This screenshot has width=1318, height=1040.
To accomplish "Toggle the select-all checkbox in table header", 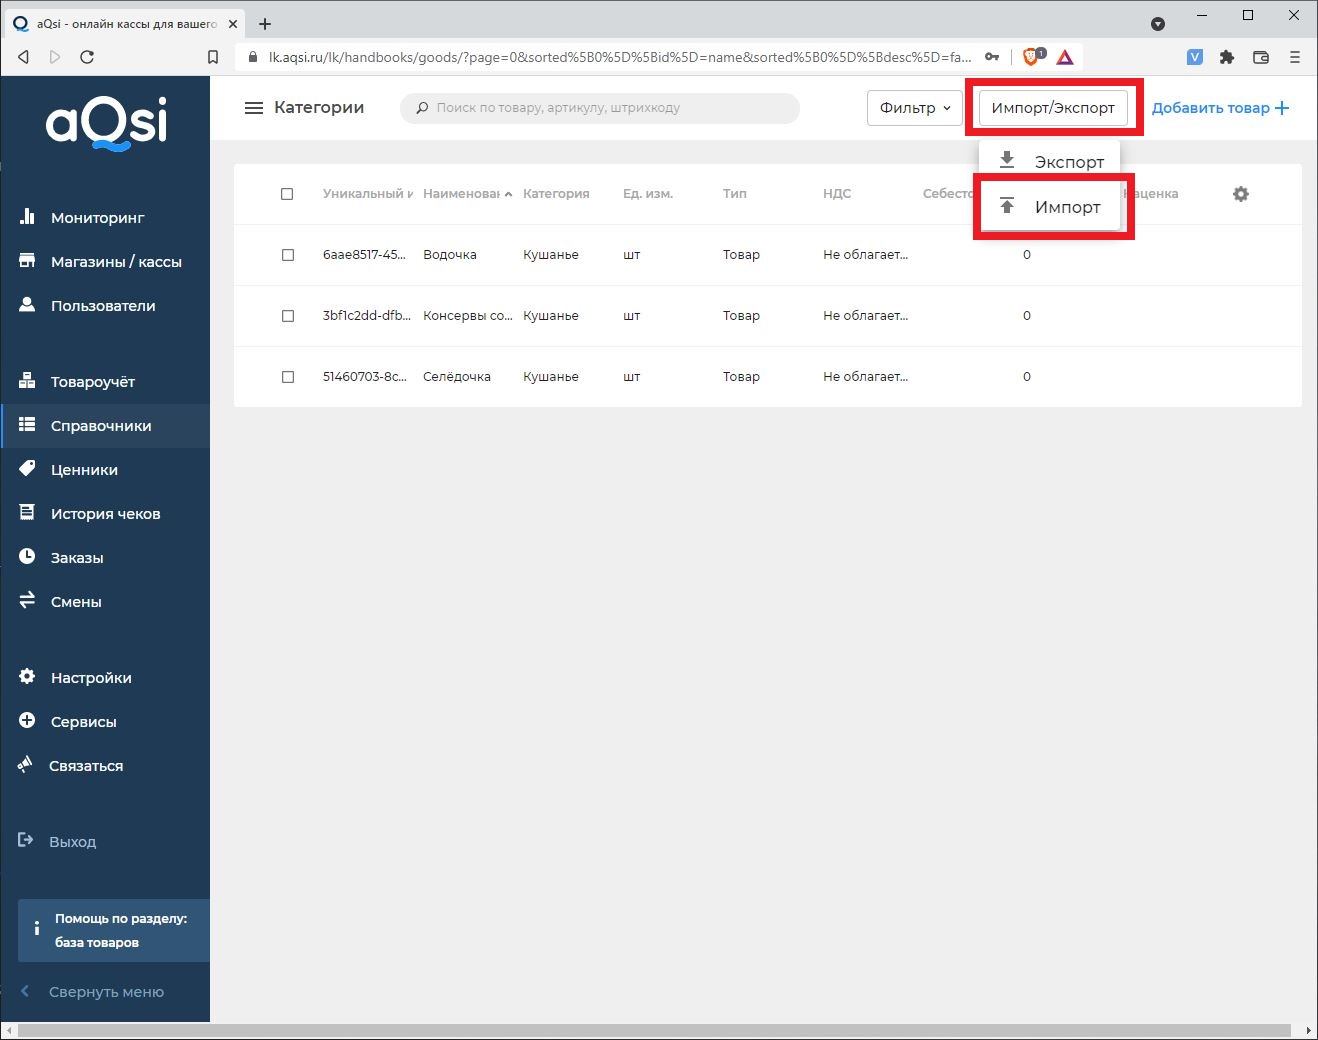I will click(287, 194).
